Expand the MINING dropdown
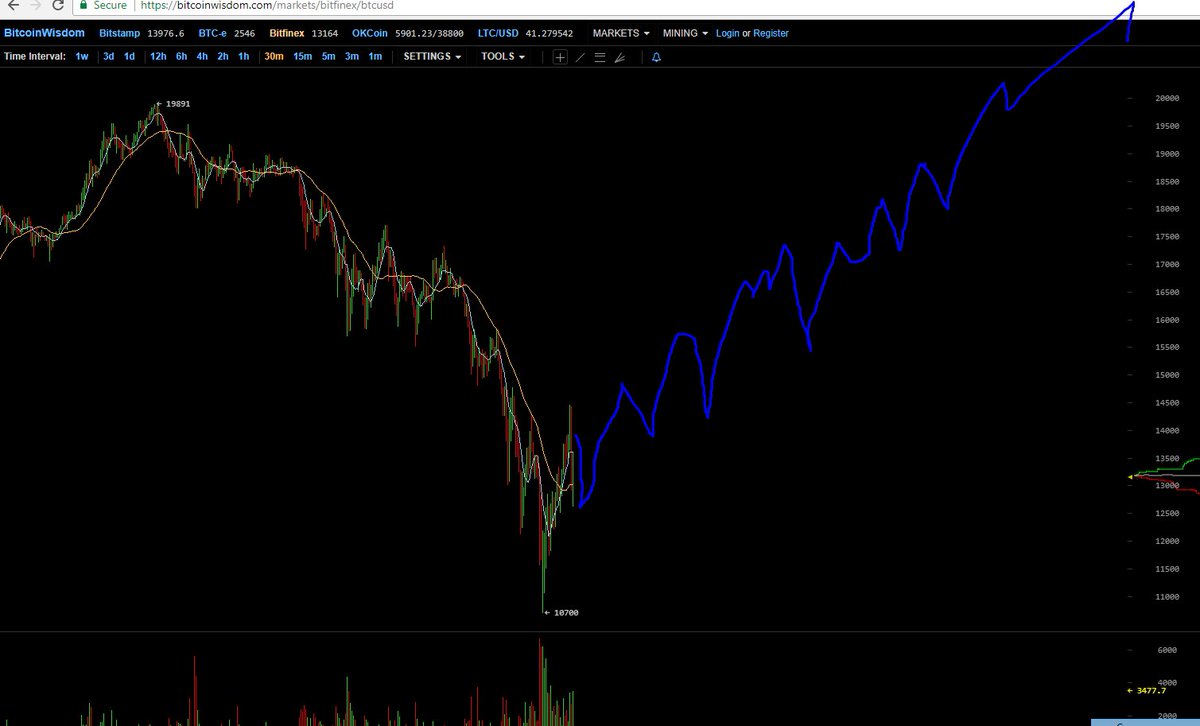This screenshot has width=1200, height=726. pyautogui.click(x=679, y=33)
